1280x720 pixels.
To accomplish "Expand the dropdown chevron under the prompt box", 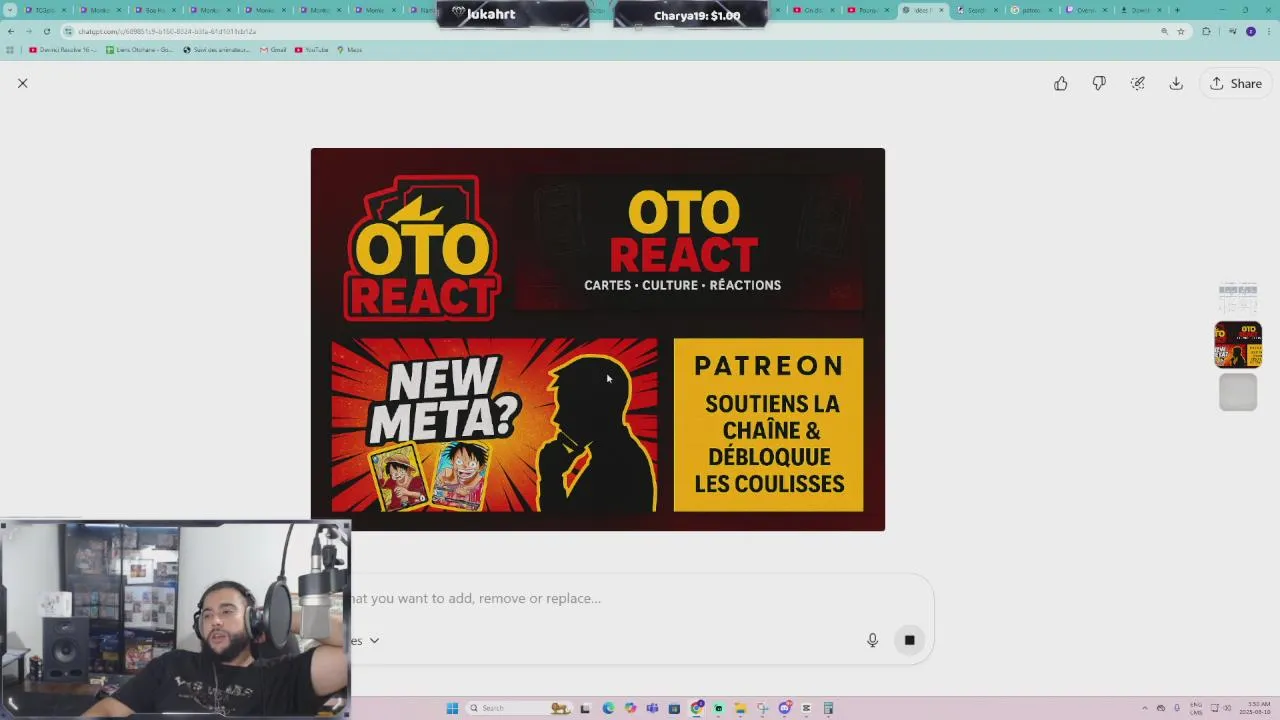I will tap(374, 640).
